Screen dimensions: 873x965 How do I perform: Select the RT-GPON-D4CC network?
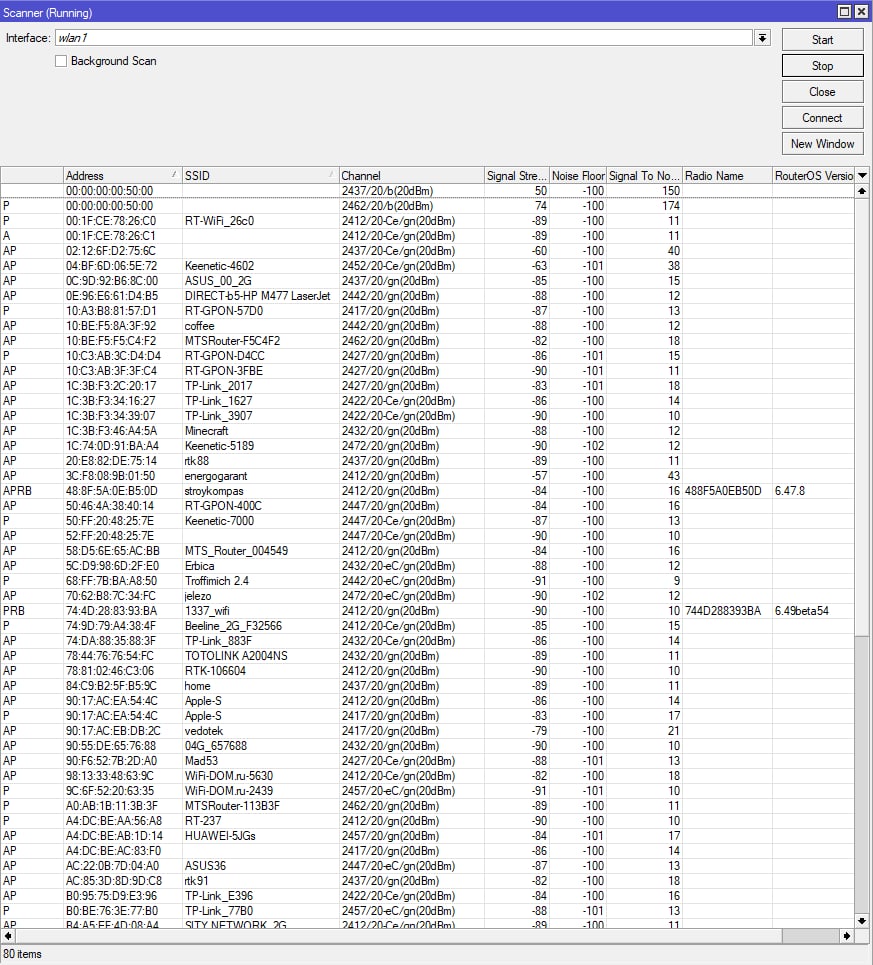pyautogui.click(x=427, y=356)
